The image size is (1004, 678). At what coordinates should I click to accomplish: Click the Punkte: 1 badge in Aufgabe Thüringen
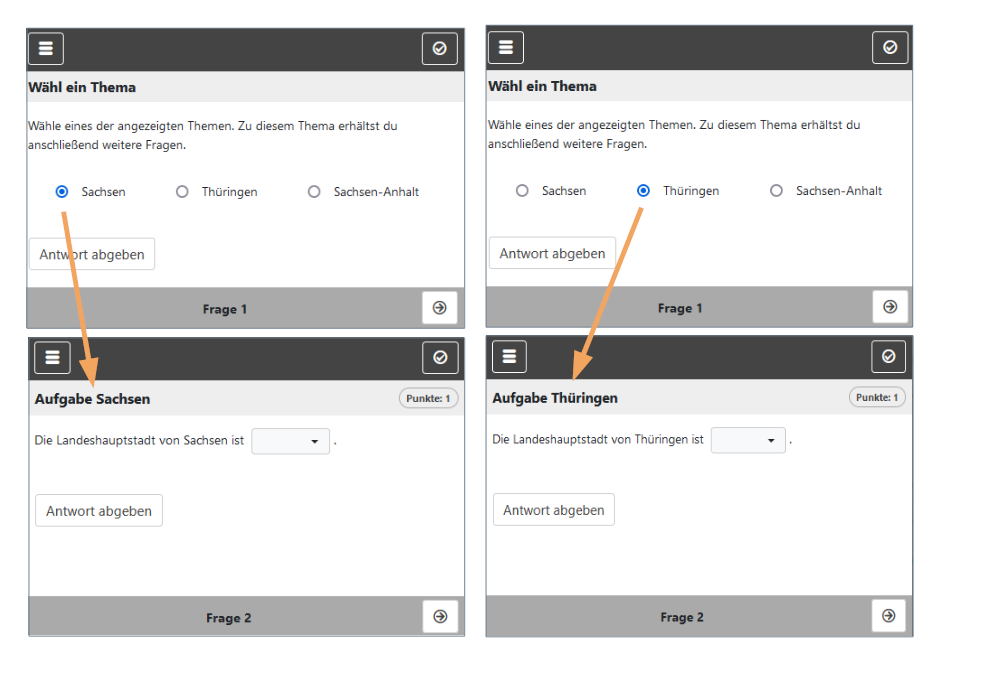tap(877, 397)
